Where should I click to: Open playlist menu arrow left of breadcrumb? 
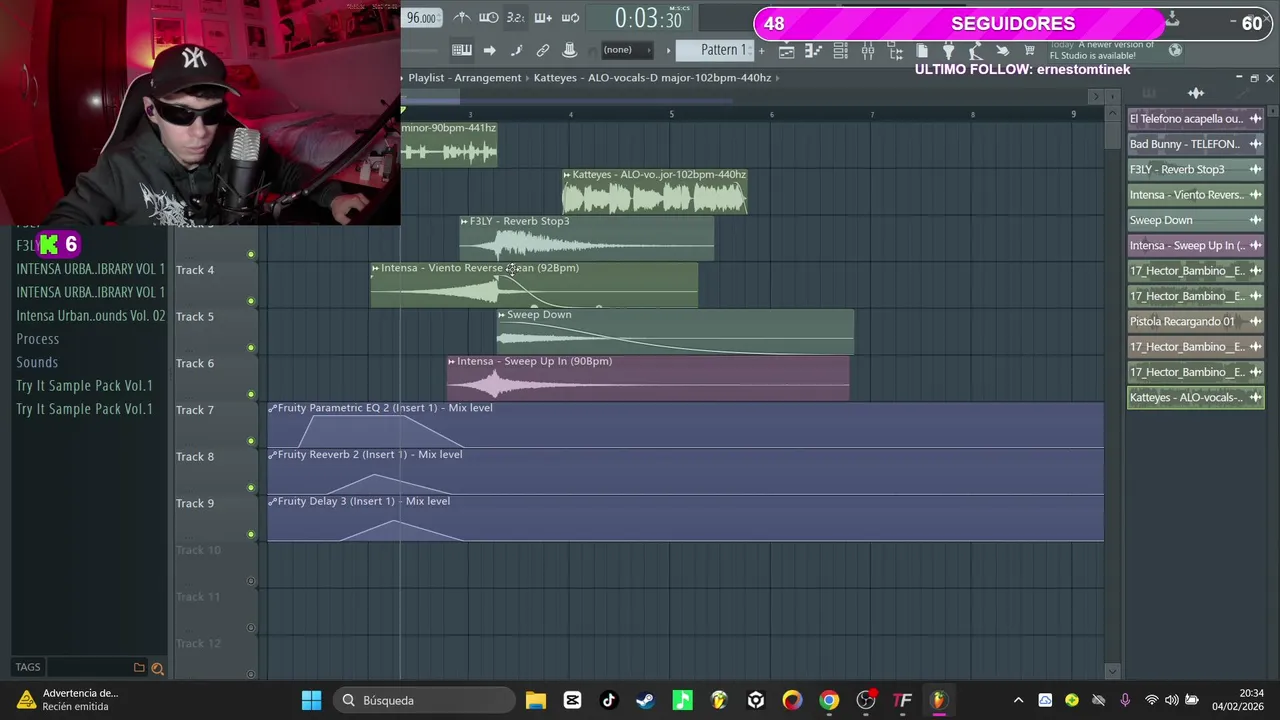tap(403, 77)
